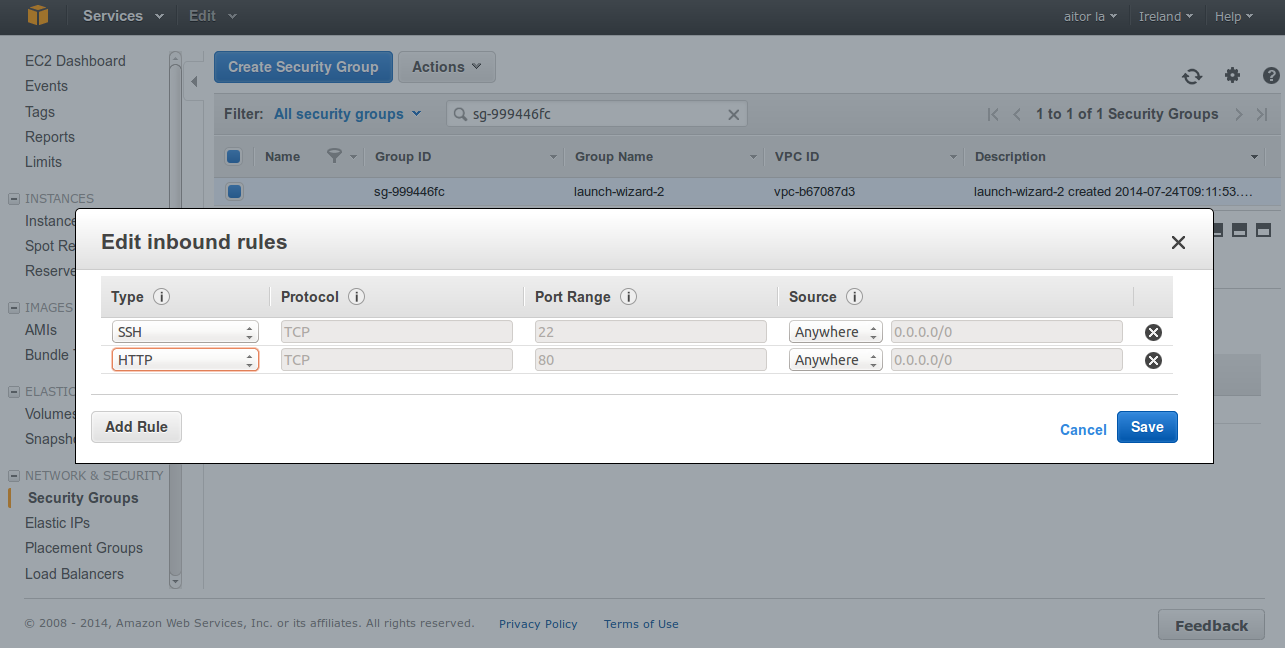This screenshot has width=1285, height=648.
Task: Collapse the Network & Security sidebar section
Action: click(x=14, y=476)
